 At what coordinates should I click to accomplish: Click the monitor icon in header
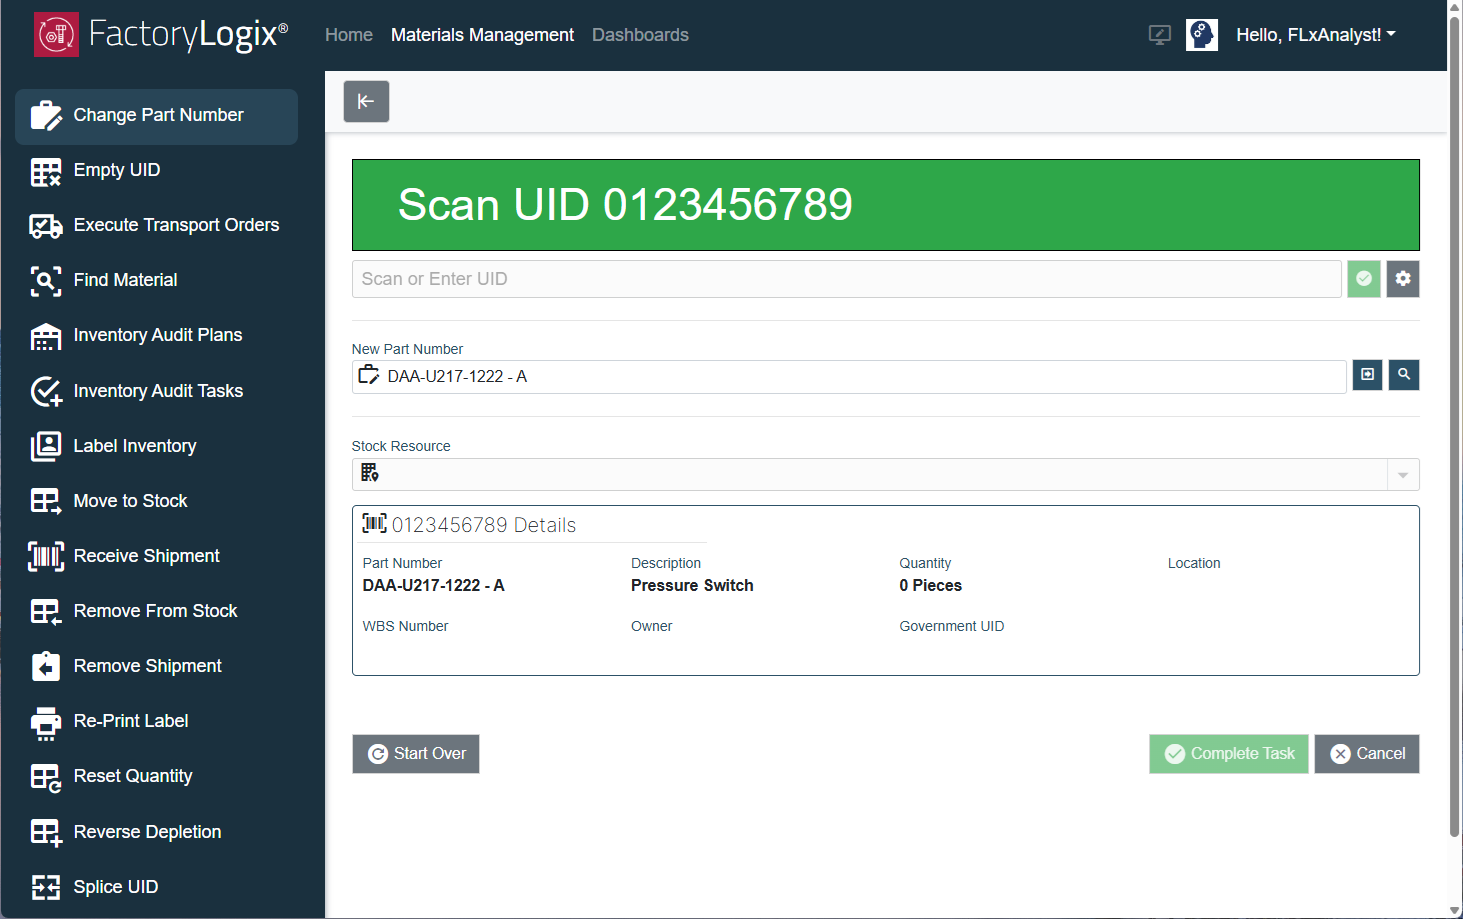[x=1159, y=35]
